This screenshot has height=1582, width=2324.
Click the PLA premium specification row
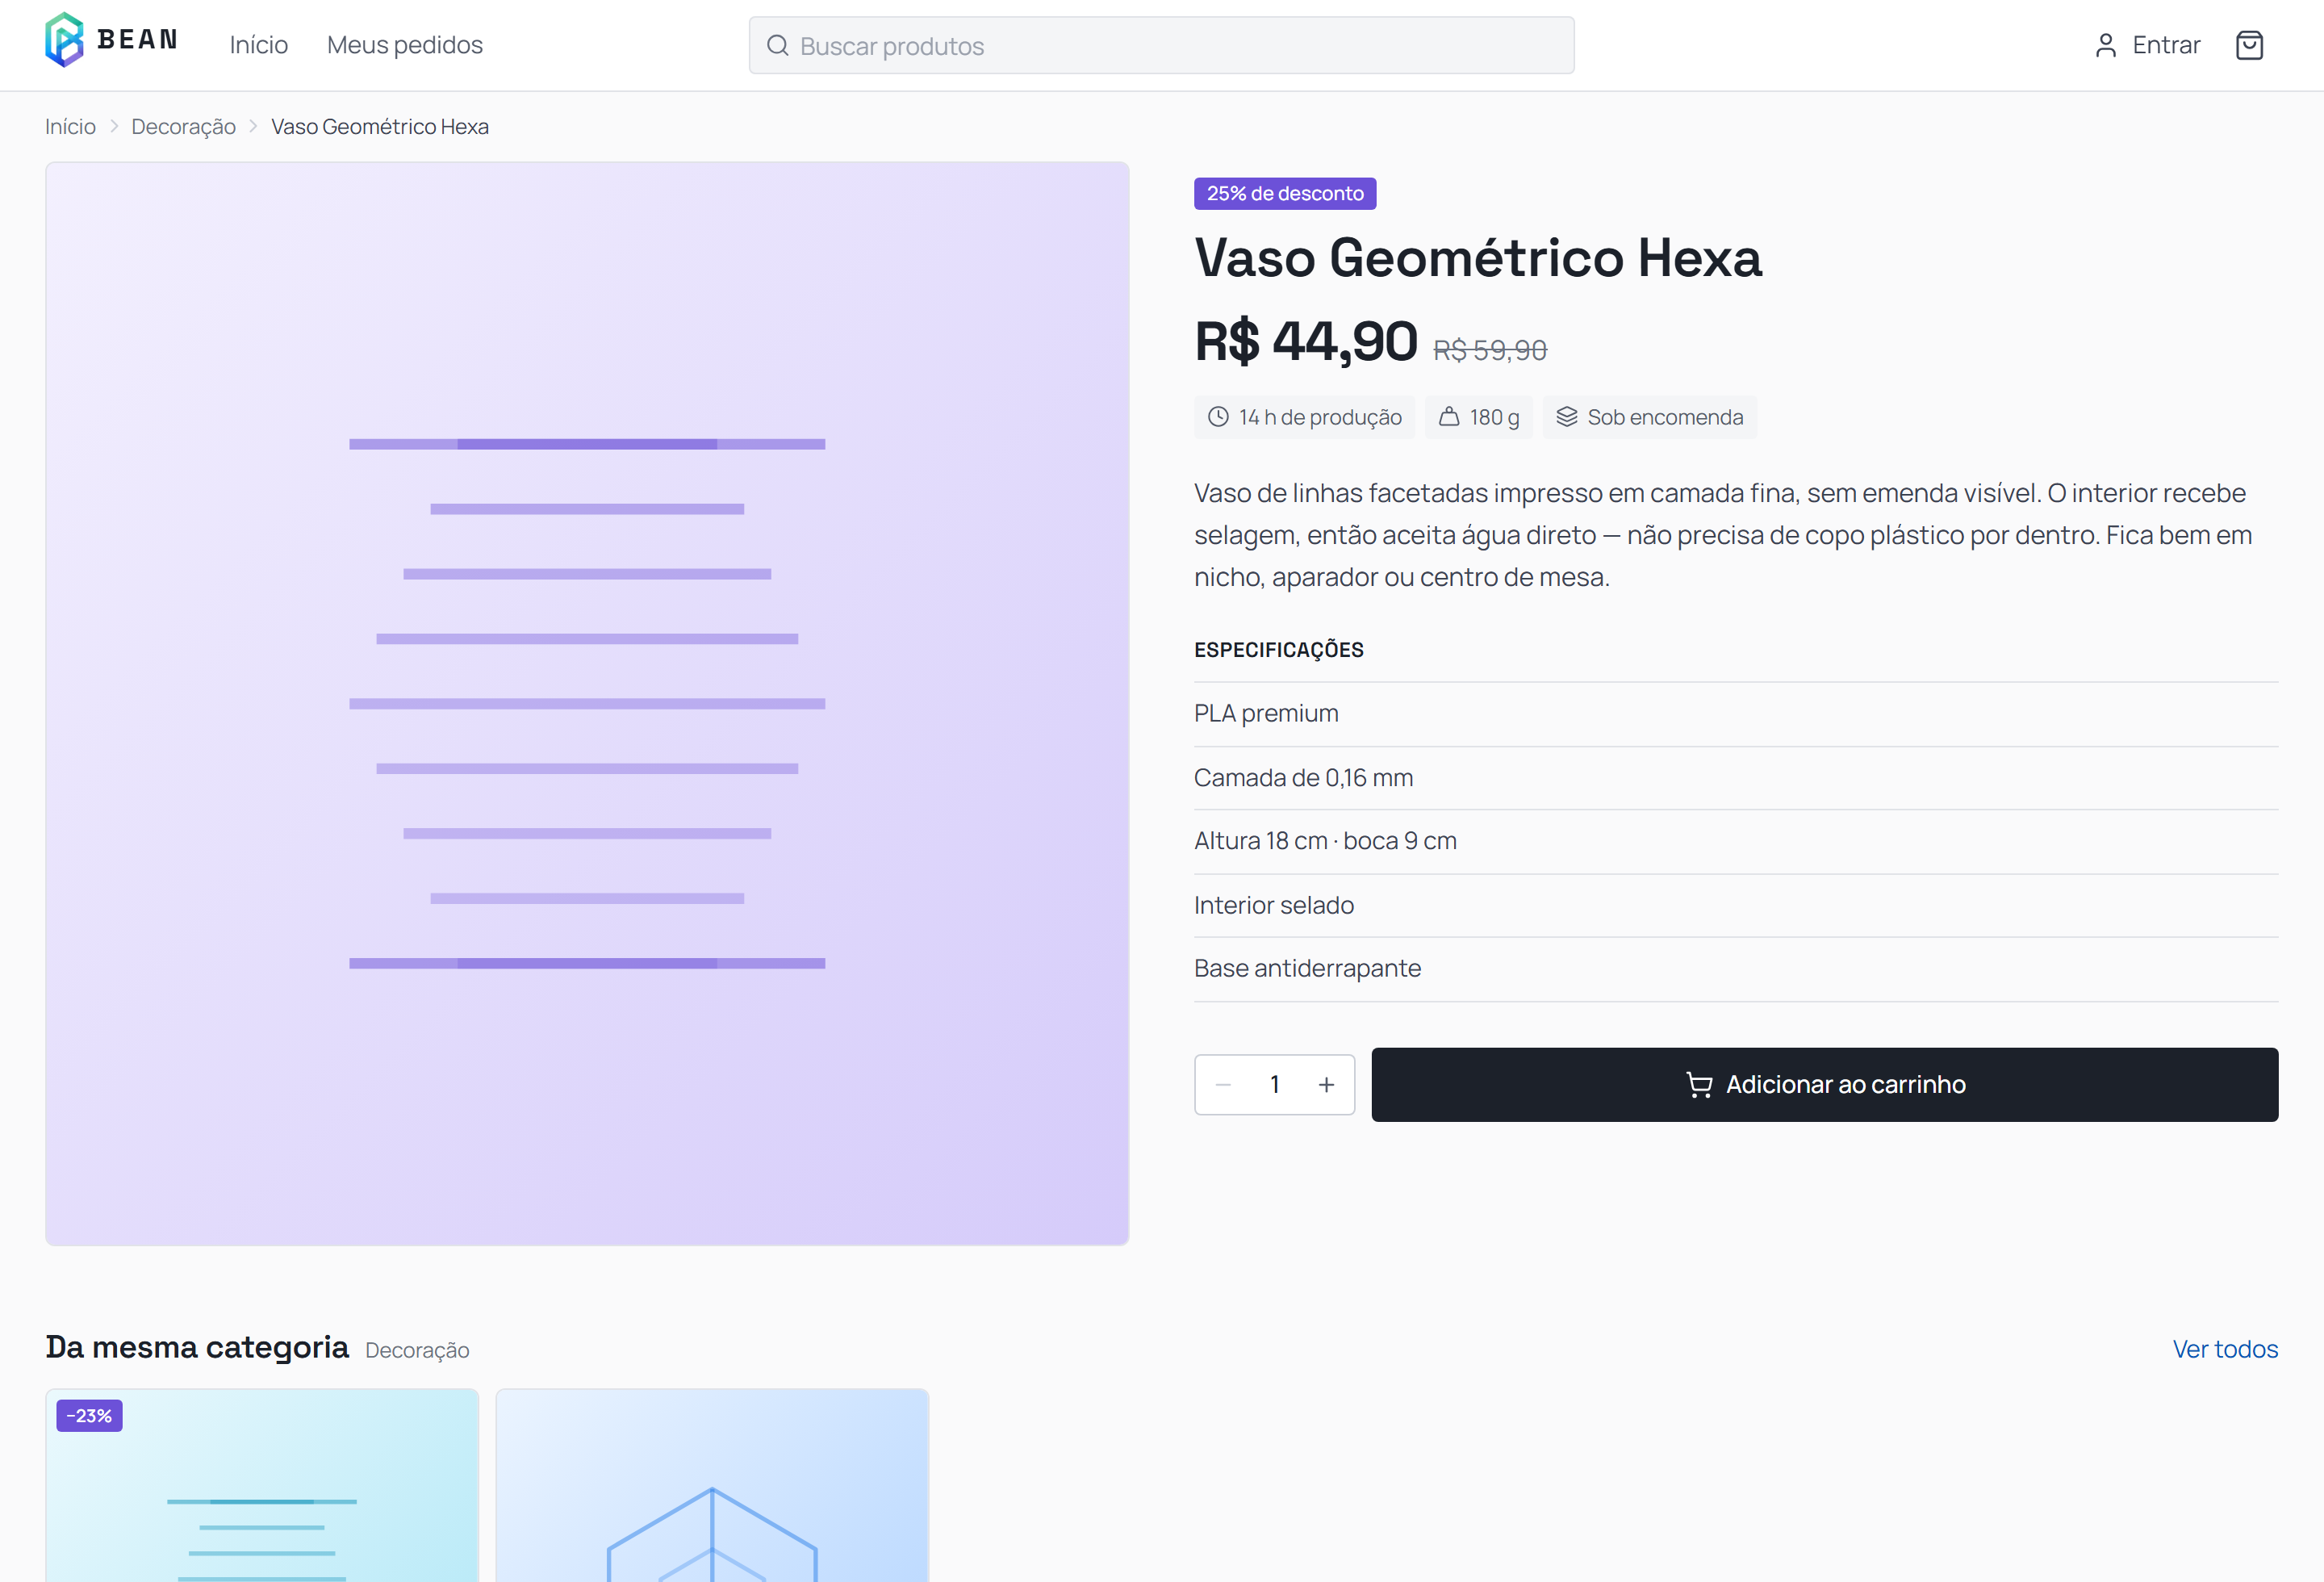[x=1735, y=714]
